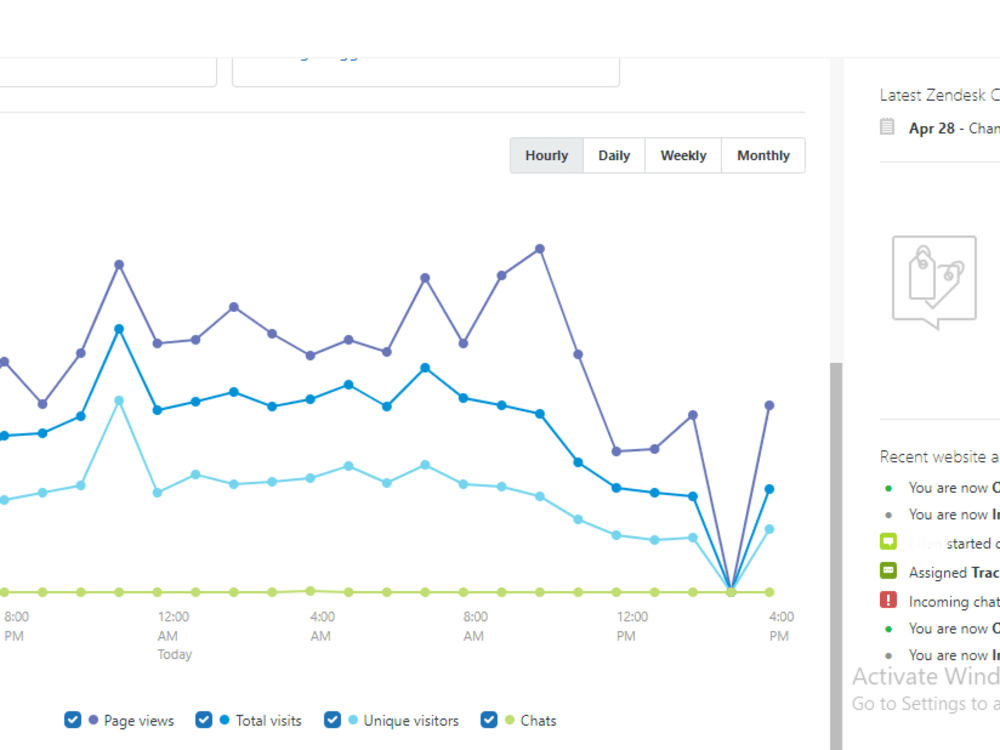
Task: Click the Assigned activity chat icon
Action: (x=888, y=571)
